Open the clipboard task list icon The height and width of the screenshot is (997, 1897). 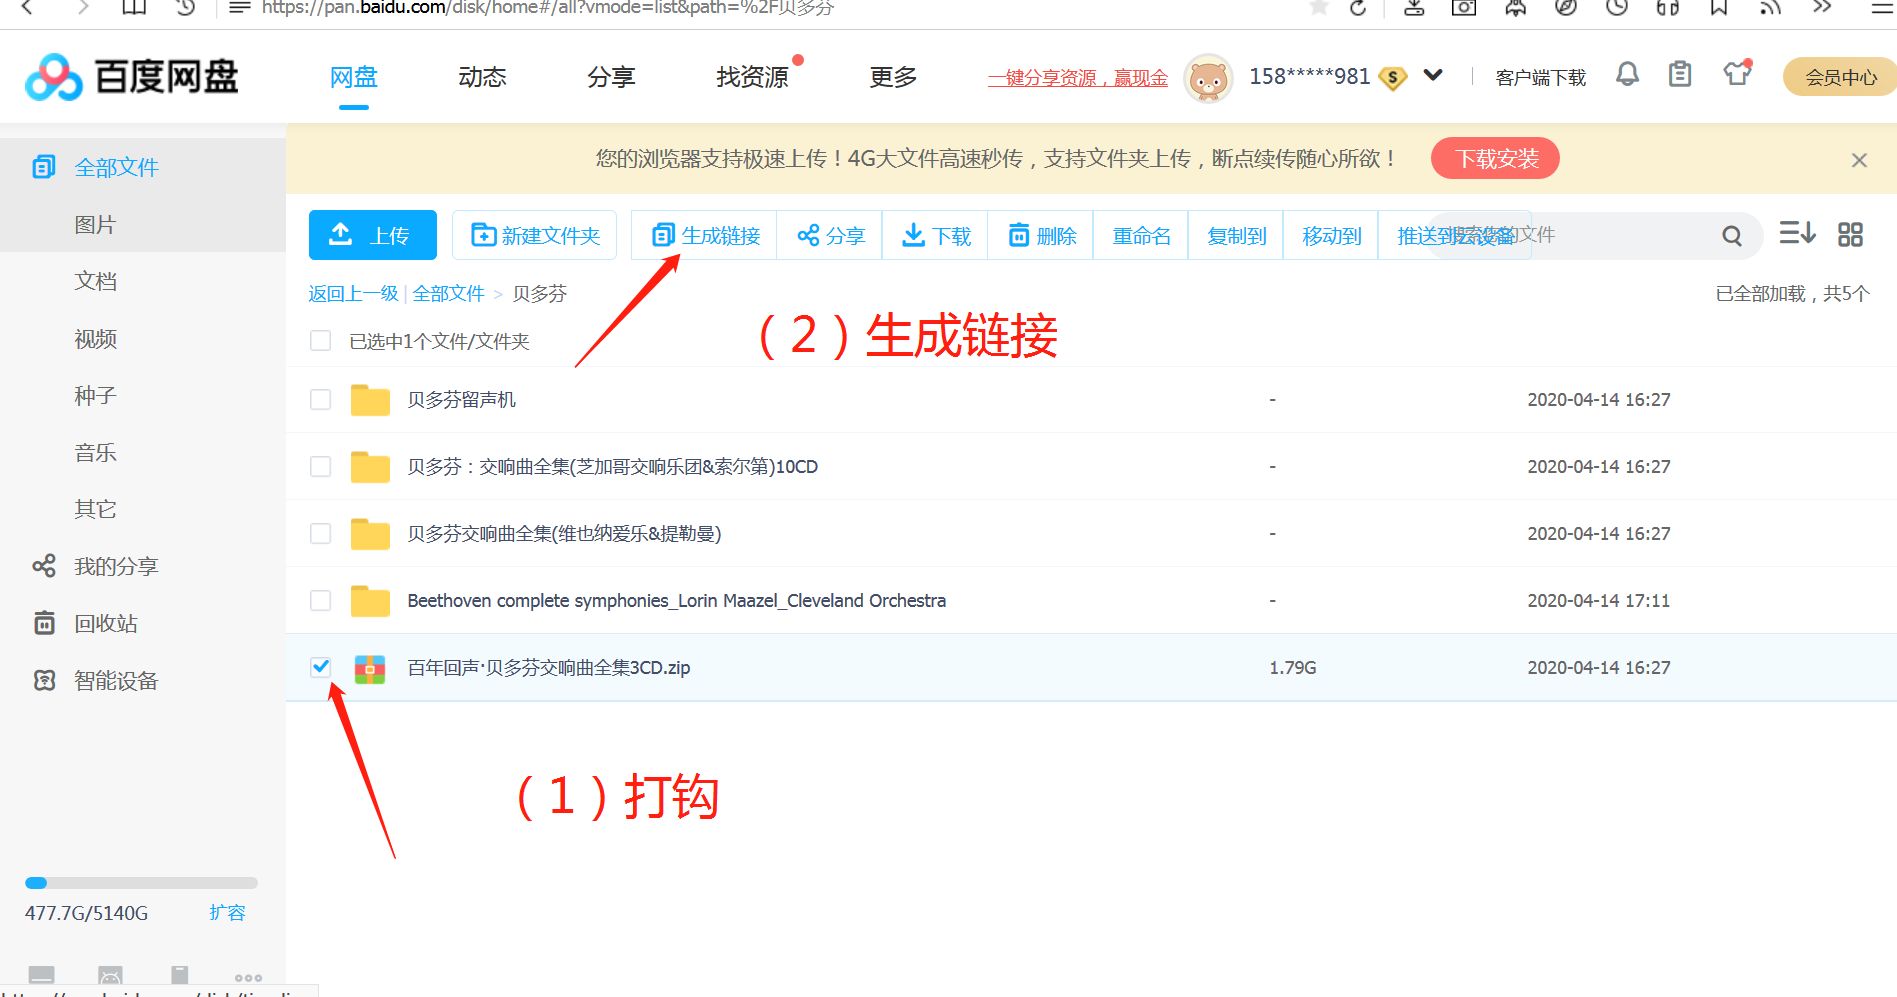1680,75
